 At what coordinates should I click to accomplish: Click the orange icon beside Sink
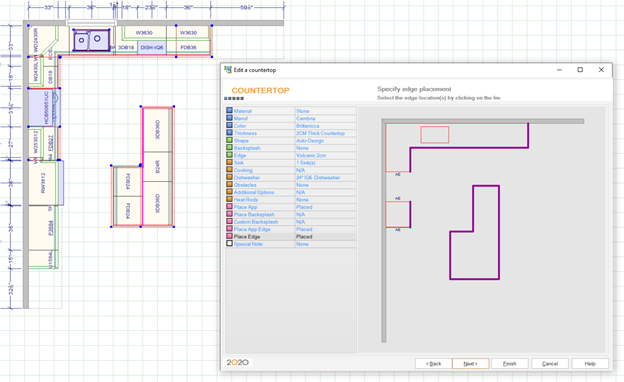pos(229,162)
